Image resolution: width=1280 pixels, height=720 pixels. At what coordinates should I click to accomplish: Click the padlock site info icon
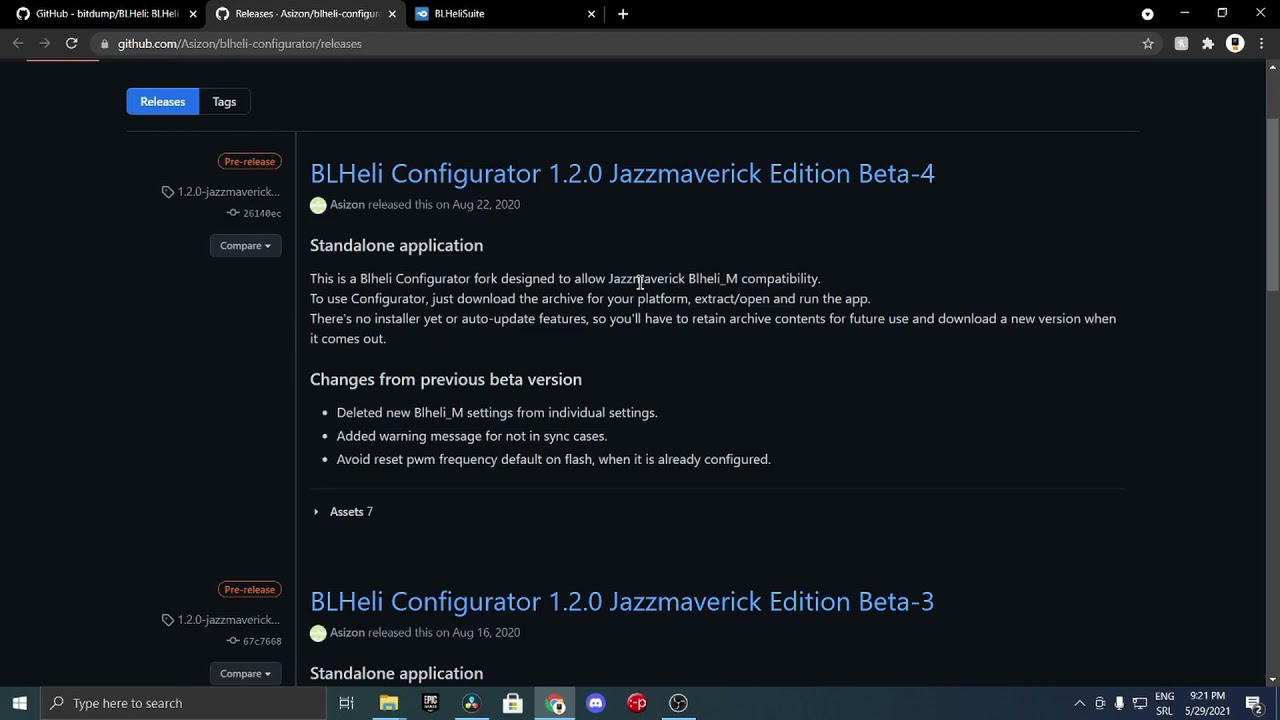104,43
